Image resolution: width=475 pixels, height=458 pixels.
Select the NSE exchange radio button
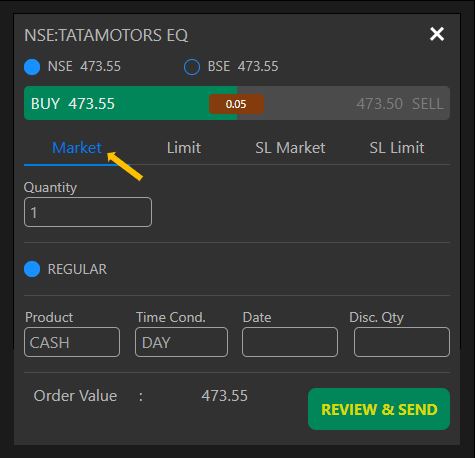[32, 67]
